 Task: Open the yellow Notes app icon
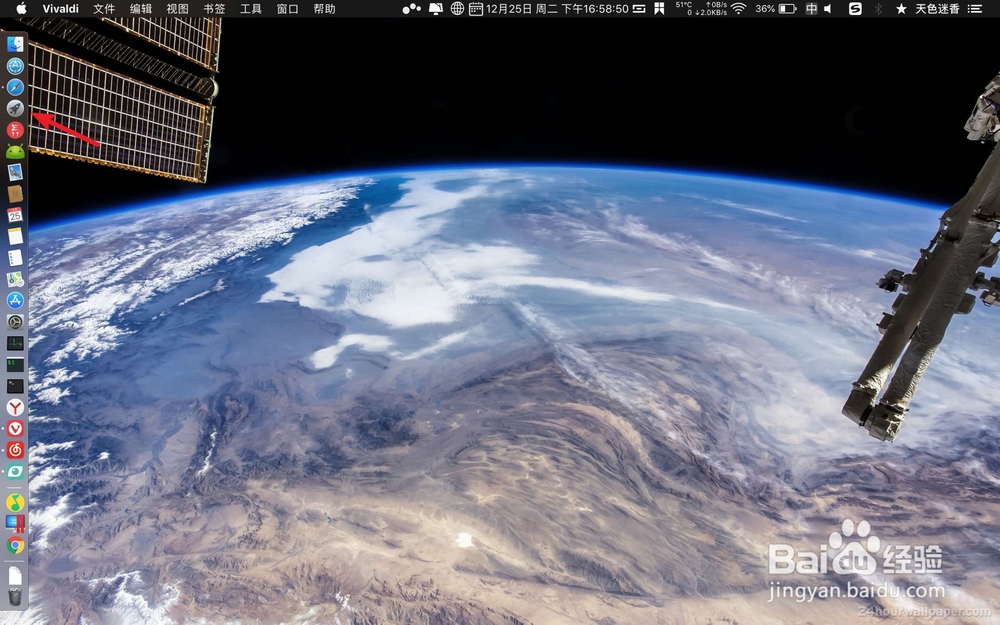point(15,237)
